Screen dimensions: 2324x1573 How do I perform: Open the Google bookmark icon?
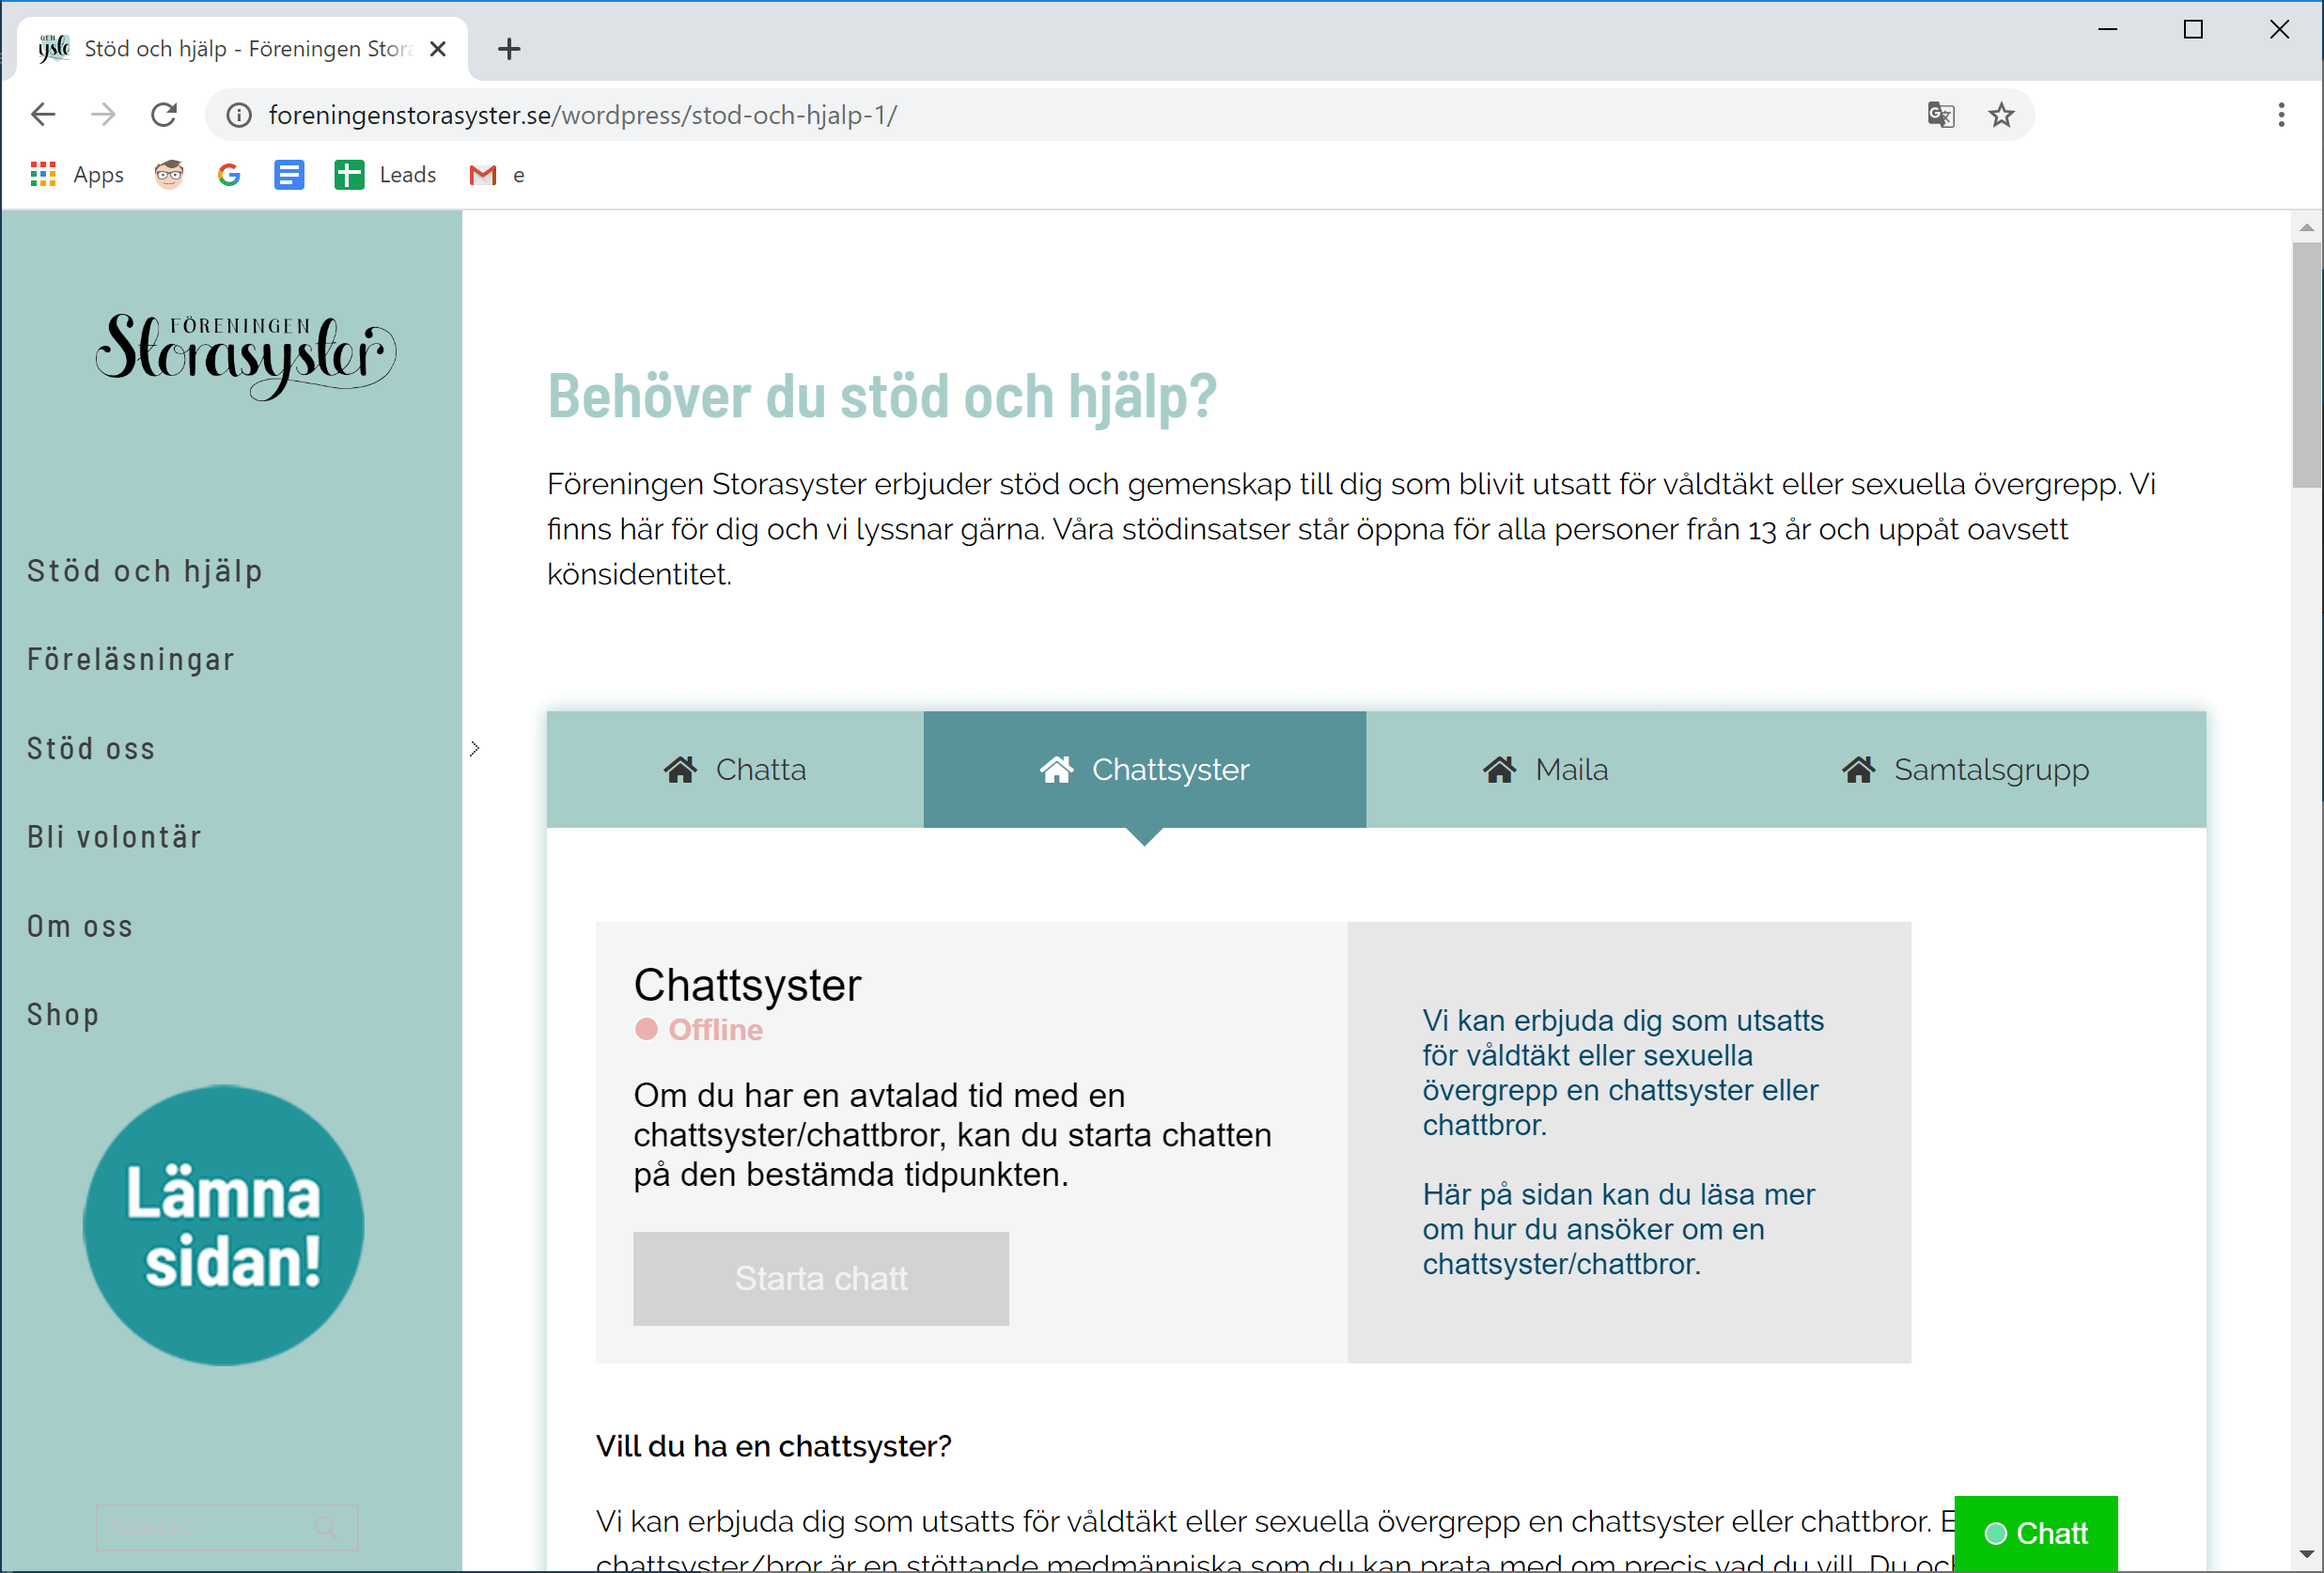tap(229, 175)
